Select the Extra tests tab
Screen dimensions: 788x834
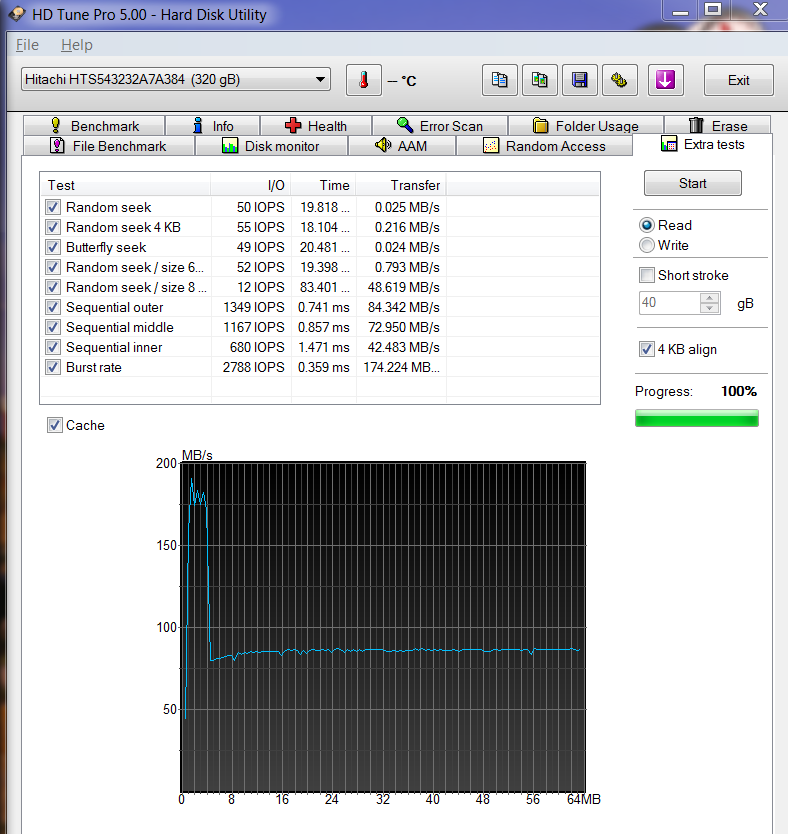[702, 144]
